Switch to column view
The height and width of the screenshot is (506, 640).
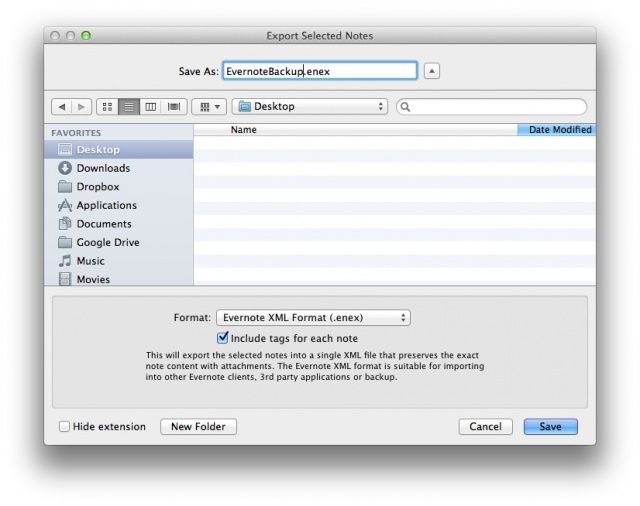point(151,107)
